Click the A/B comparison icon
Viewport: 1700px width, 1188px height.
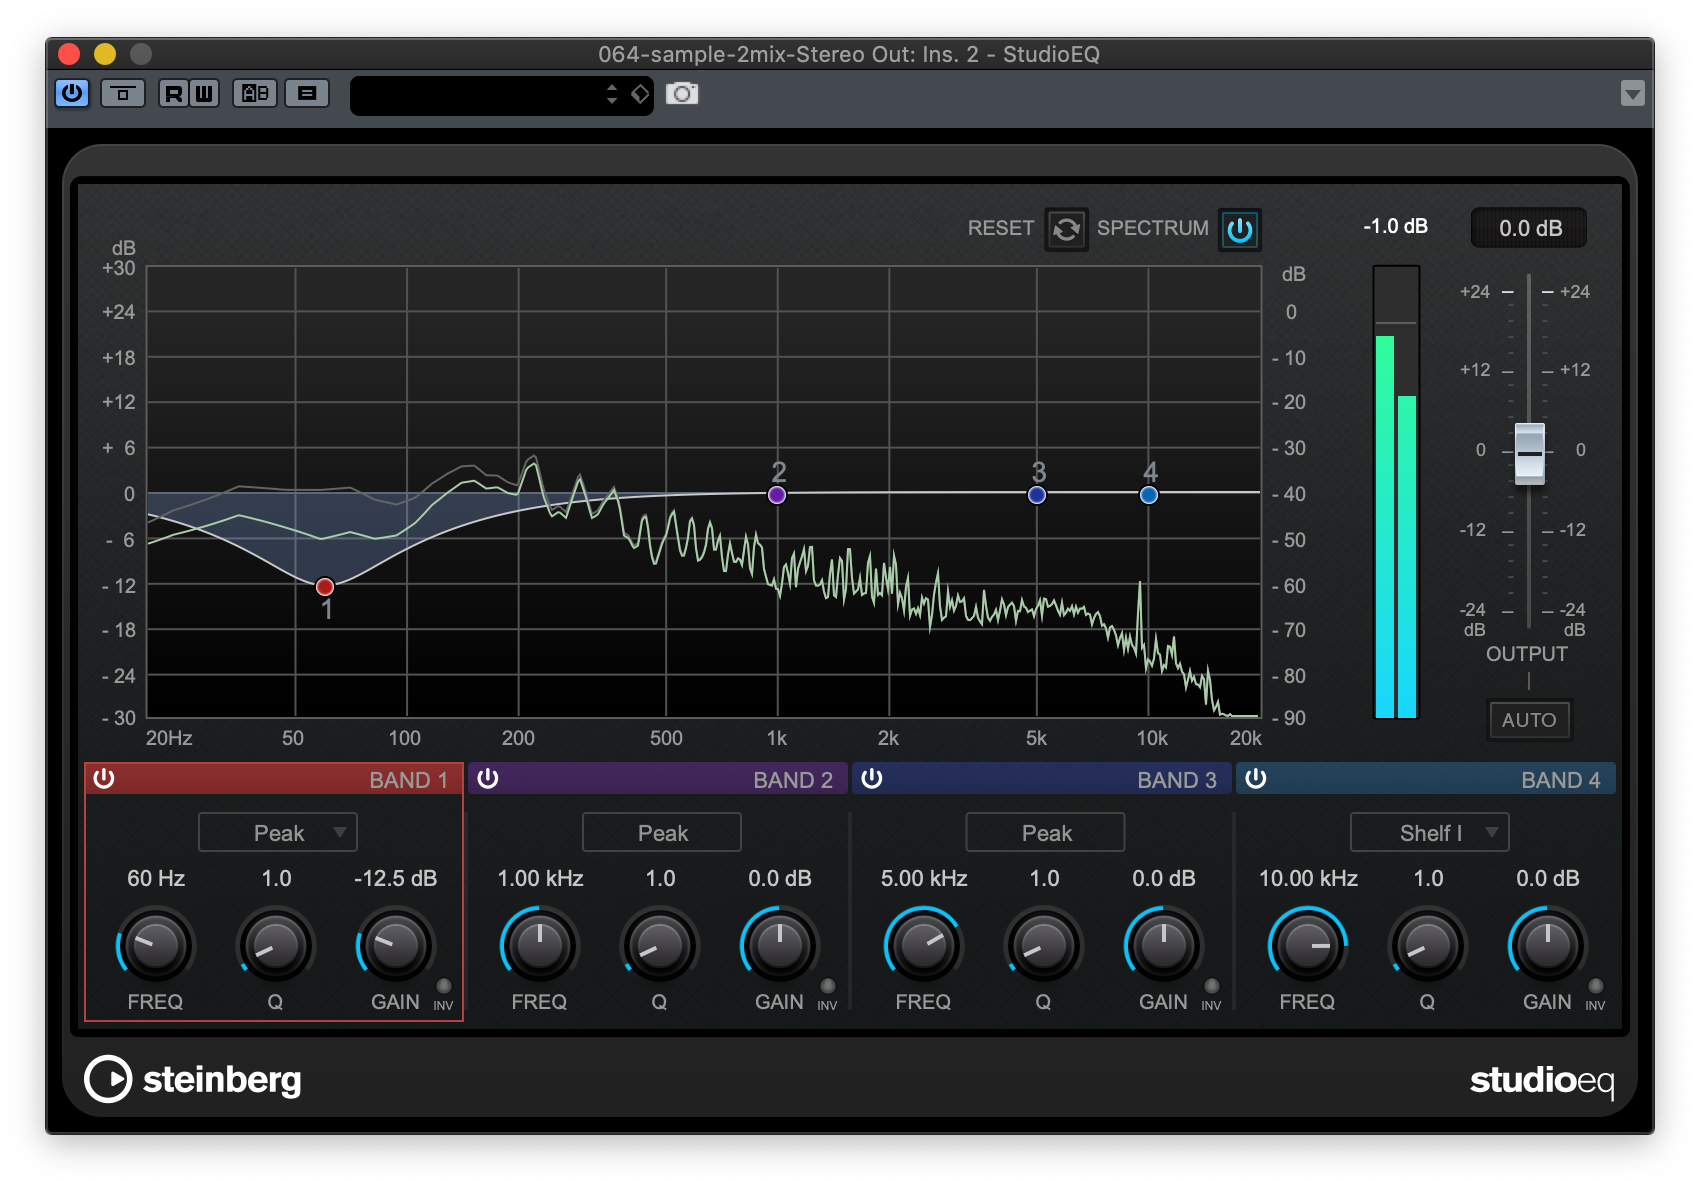[x=255, y=93]
